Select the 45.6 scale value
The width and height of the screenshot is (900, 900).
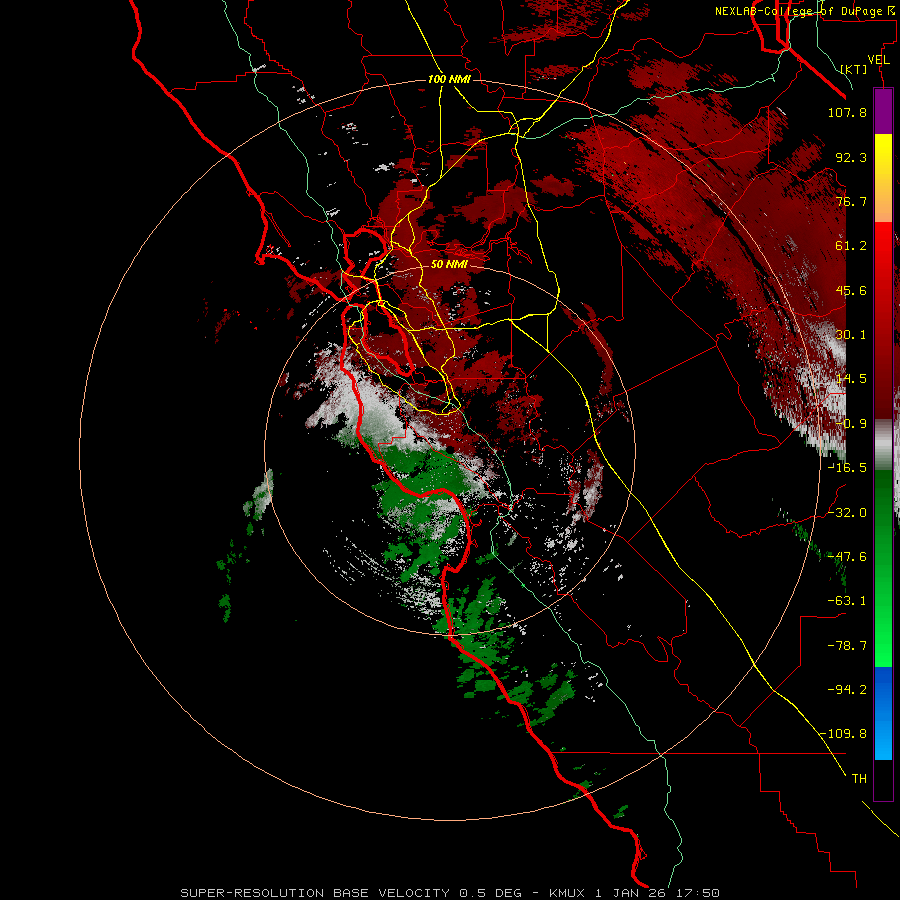(851, 290)
